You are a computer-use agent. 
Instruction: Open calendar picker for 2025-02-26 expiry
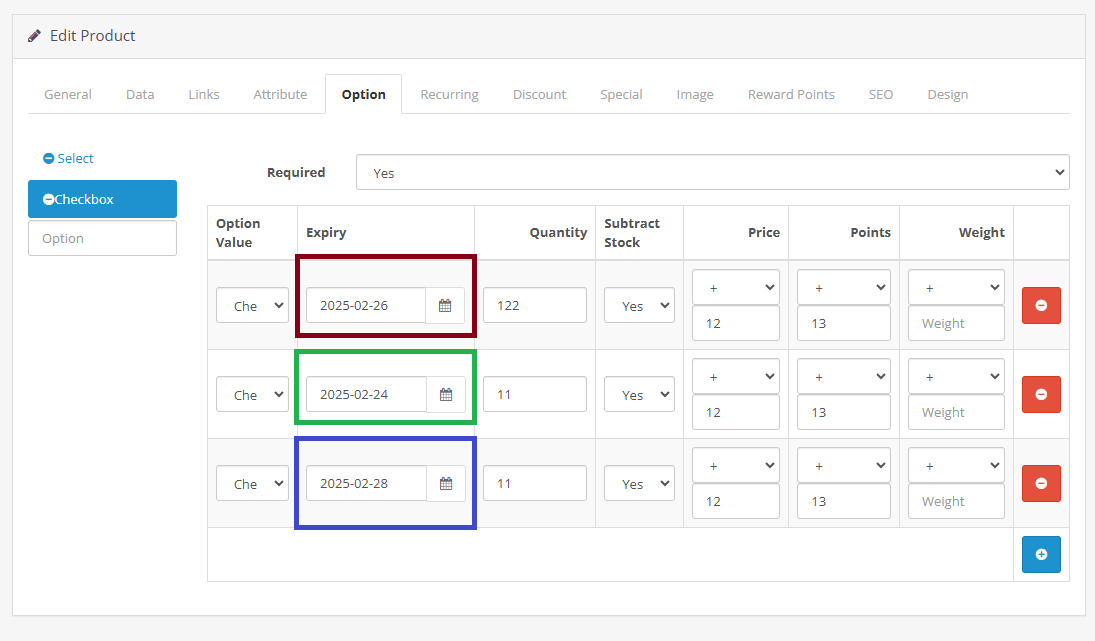pos(446,306)
